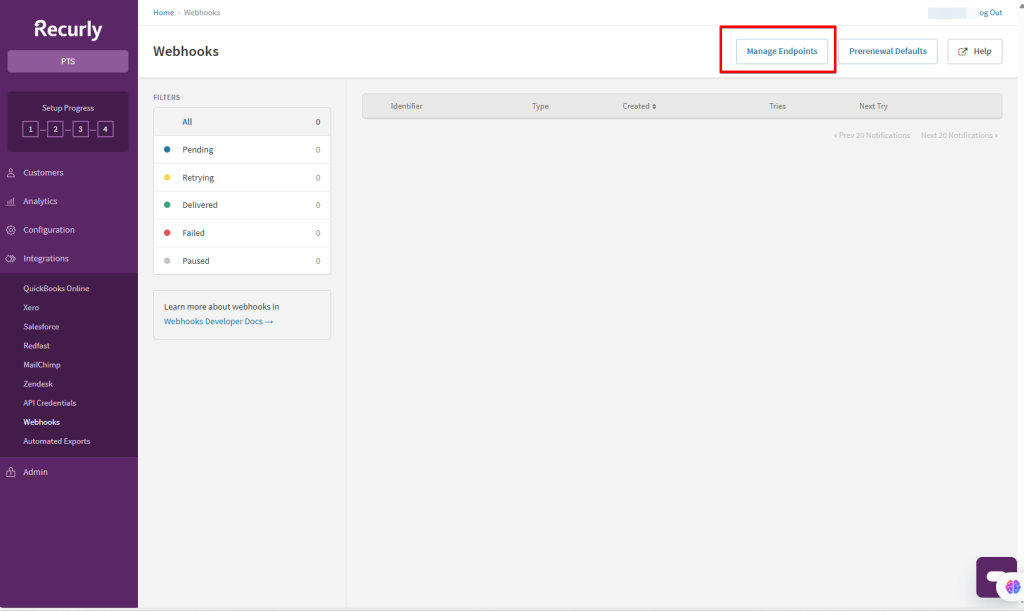Click the Manage Endpoints button
The width and height of the screenshot is (1024, 611).
(782, 51)
